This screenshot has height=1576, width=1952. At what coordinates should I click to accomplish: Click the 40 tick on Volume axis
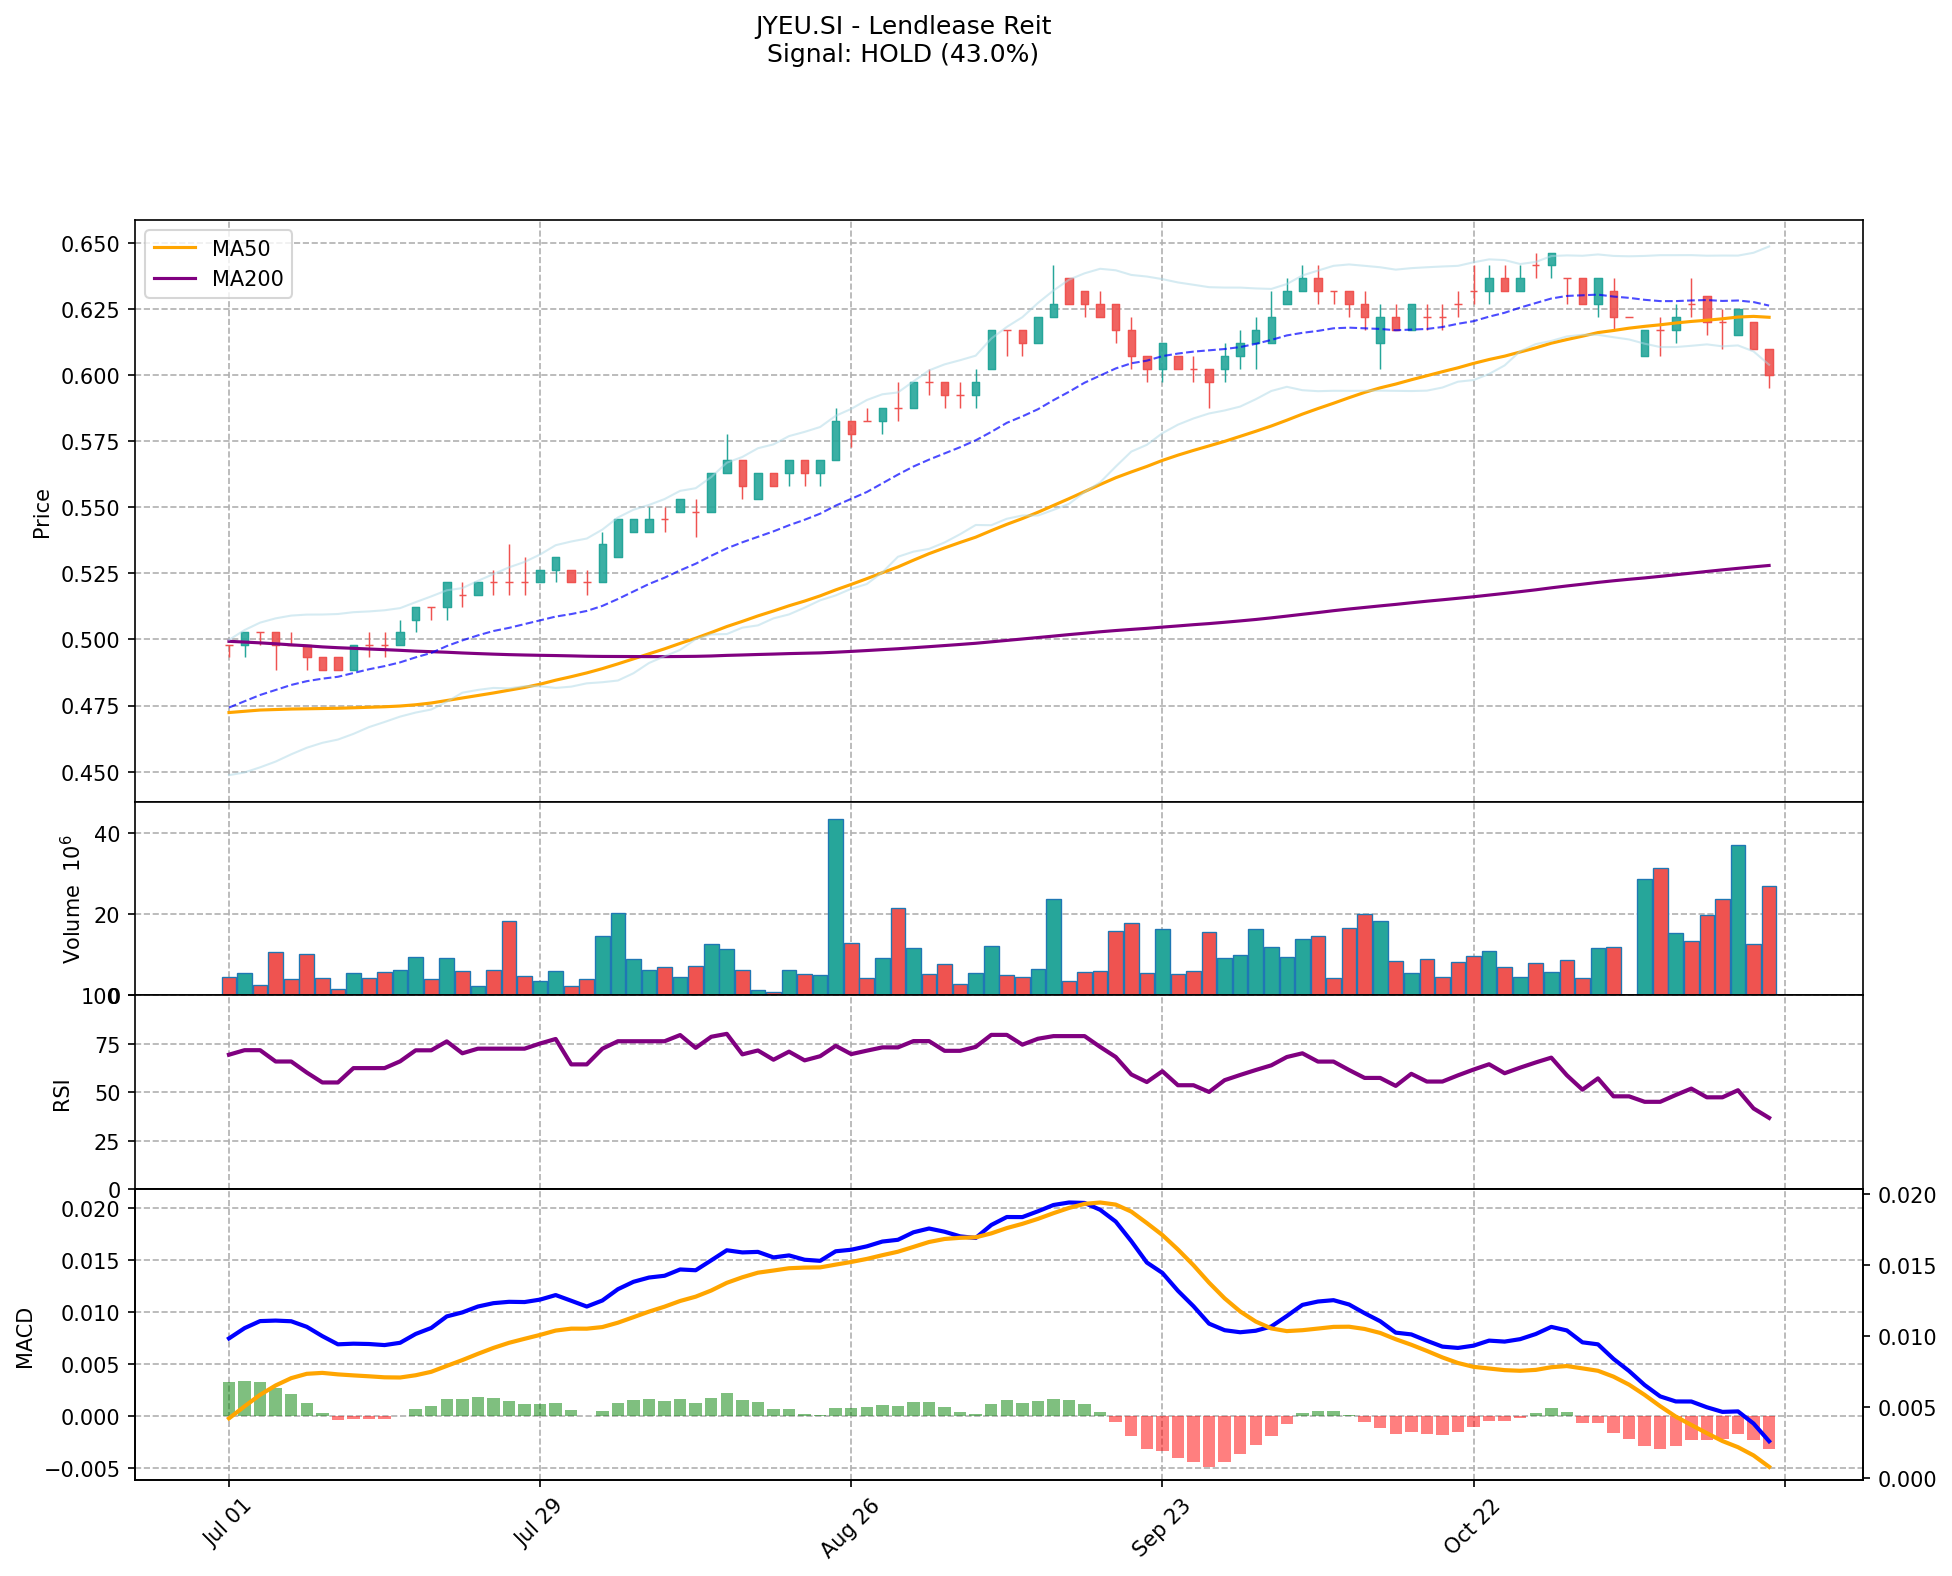pos(109,834)
